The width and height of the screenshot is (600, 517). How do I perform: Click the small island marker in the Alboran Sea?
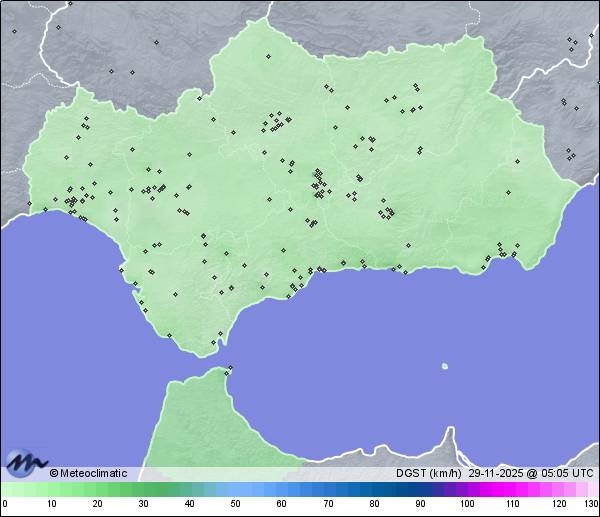click(x=445, y=366)
